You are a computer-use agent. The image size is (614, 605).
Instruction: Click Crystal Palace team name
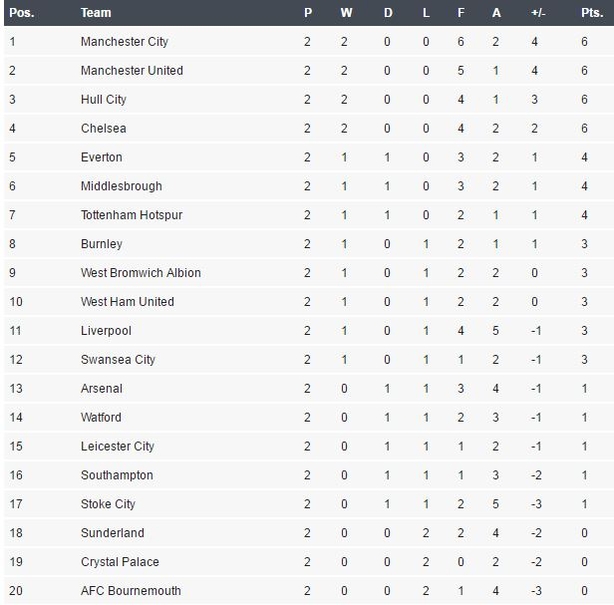pos(120,562)
